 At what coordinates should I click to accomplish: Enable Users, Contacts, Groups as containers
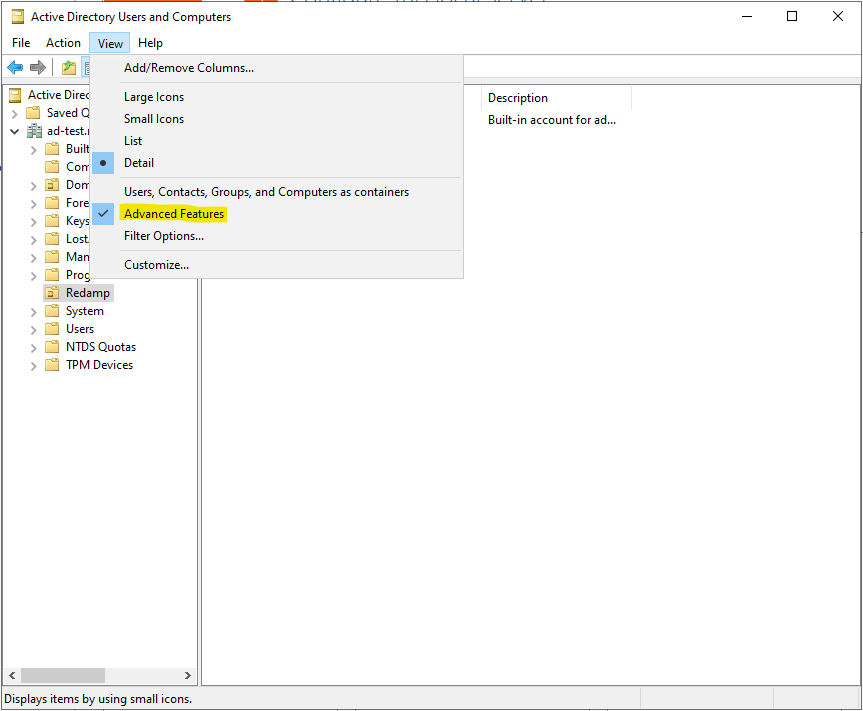pos(266,192)
